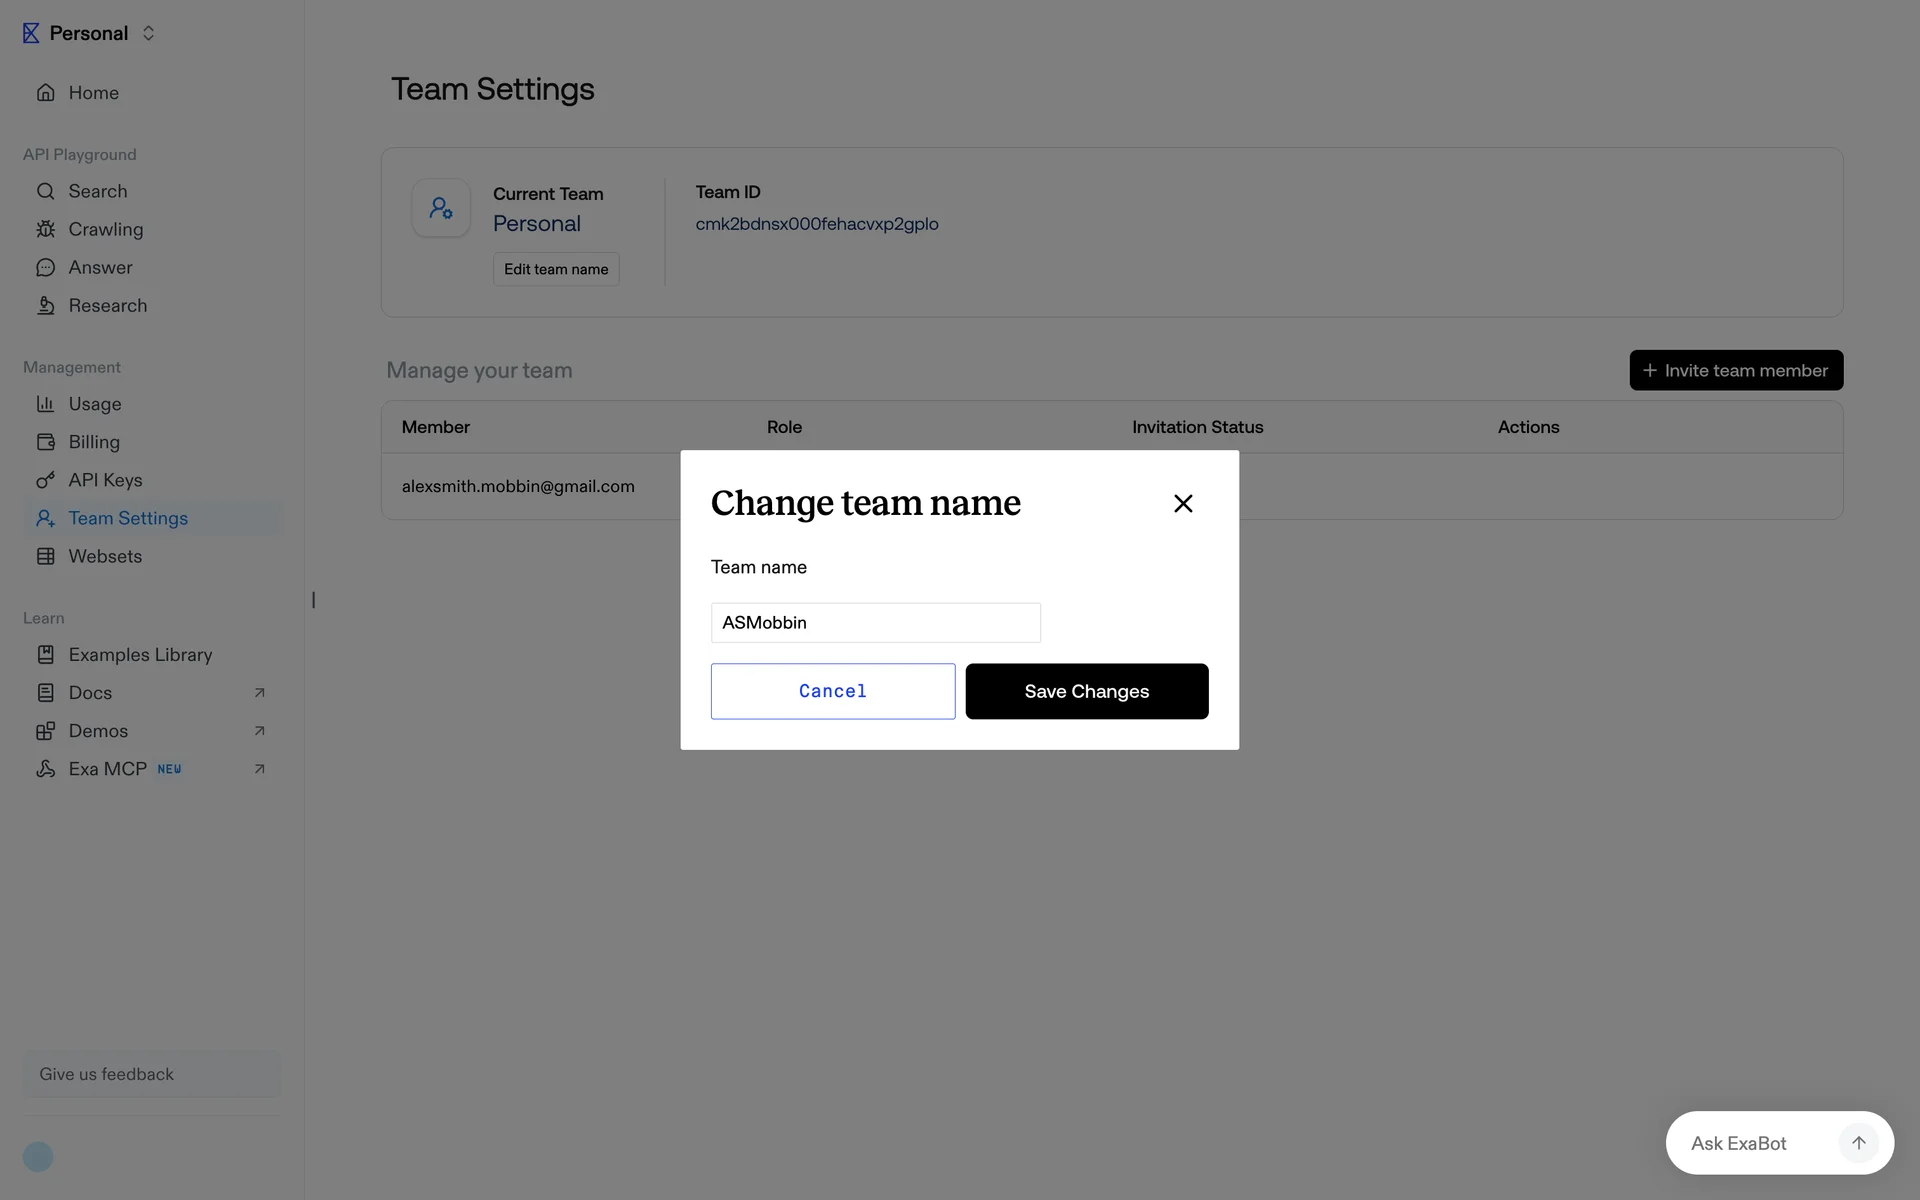Close the Change team name dialog
Viewport: 1920px width, 1200px height.
click(x=1183, y=504)
